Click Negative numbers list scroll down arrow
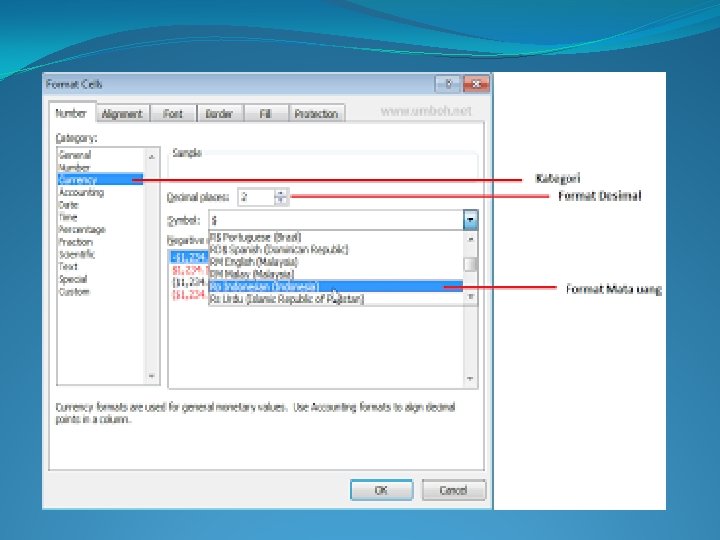Image resolution: width=720 pixels, height=540 pixels. tap(470, 379)
